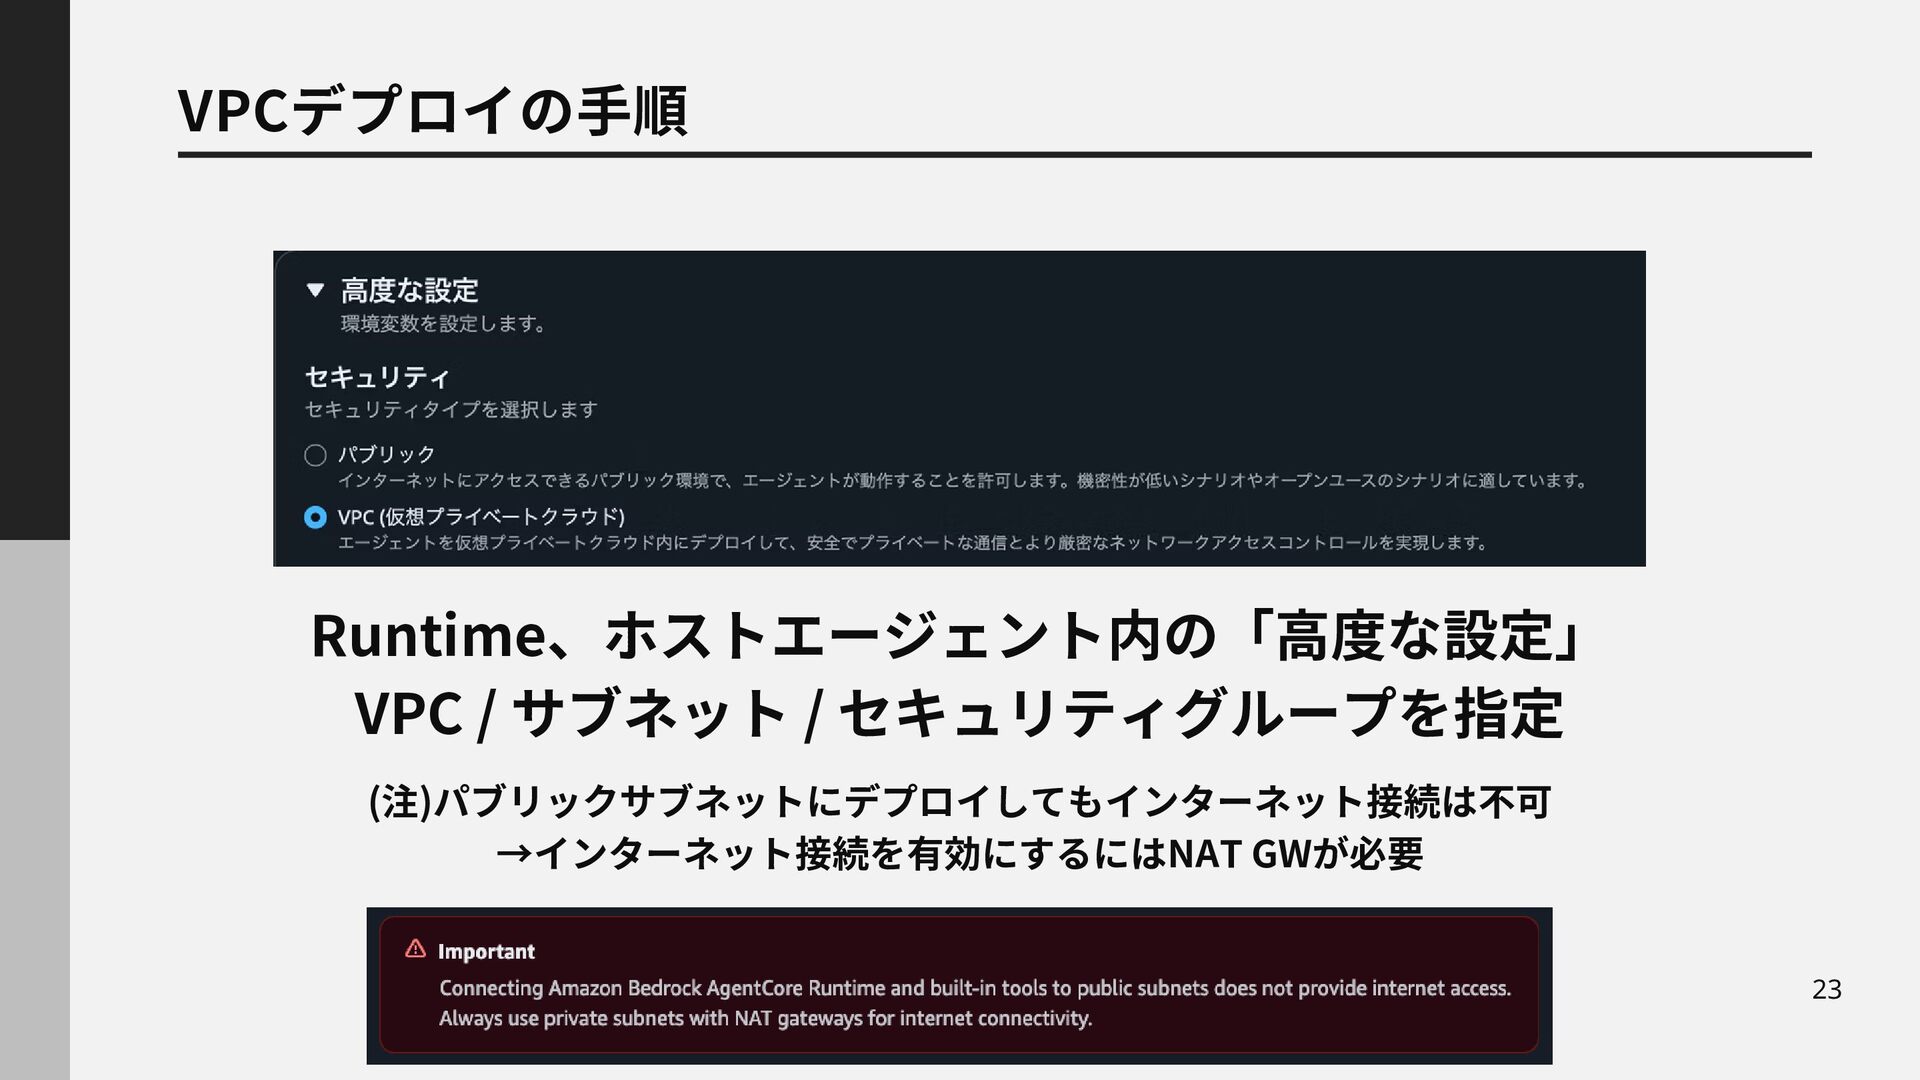Screen dimensions: 1920x1080
Task: Click the セキュリティ section heading
Action: (377, 377)
